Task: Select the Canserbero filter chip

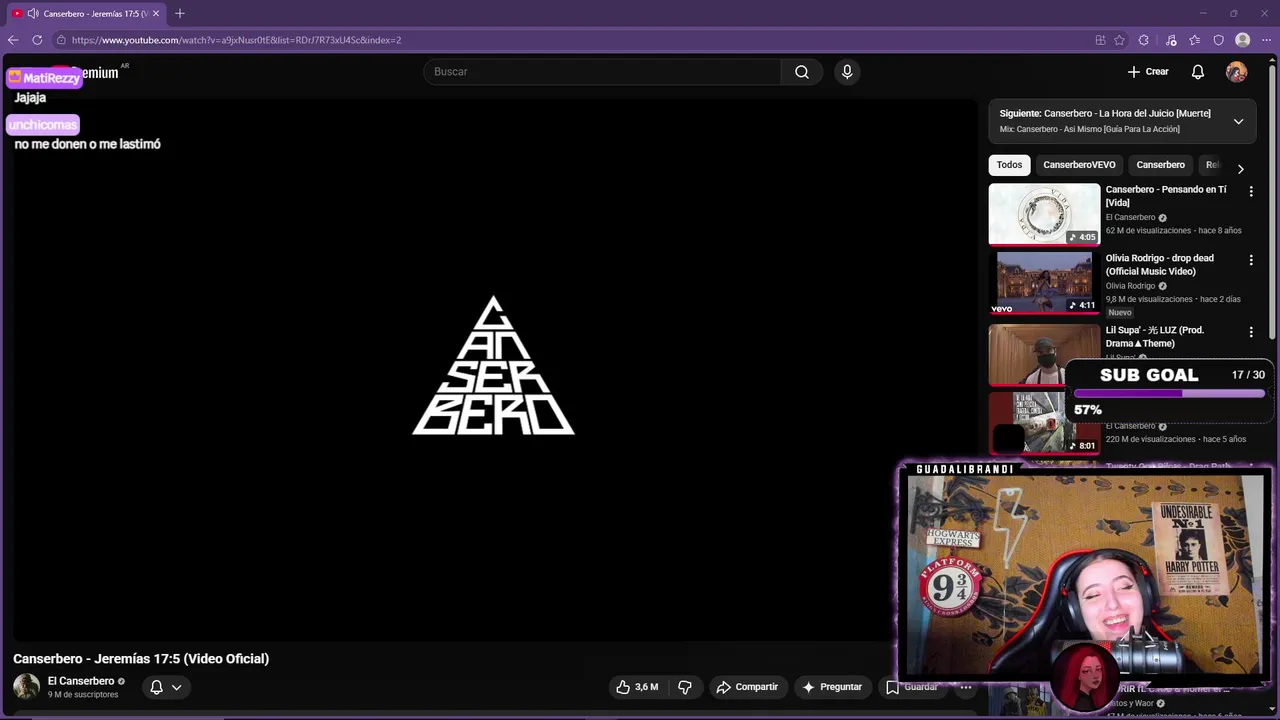Action: 1160,165
